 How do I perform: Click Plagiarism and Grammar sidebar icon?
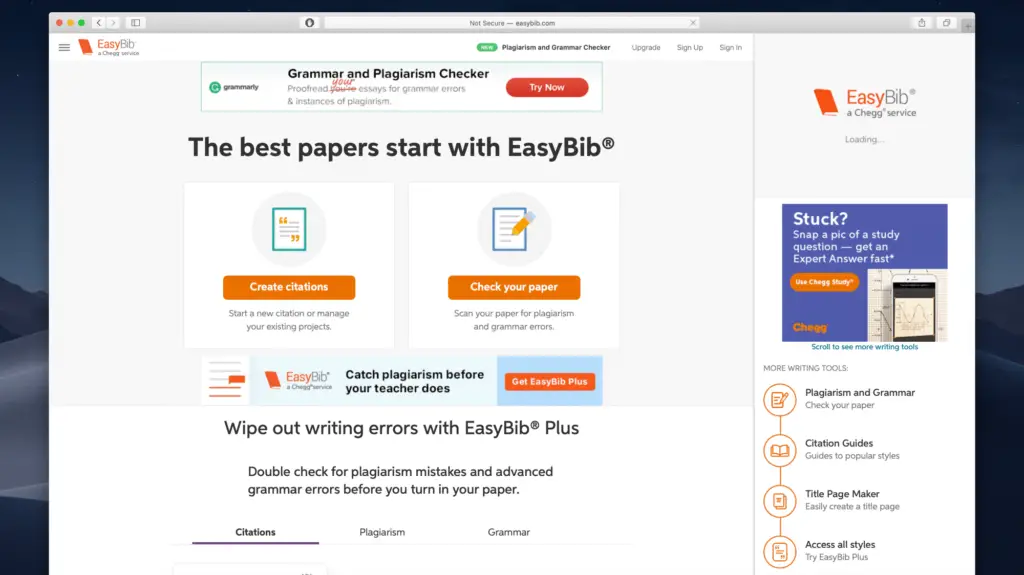click(780, 399)
